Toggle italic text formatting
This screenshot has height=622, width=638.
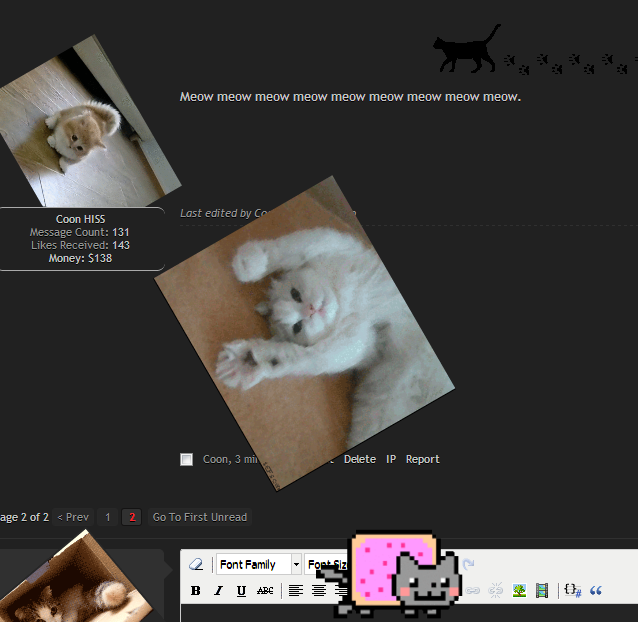[x=218, y=591]
